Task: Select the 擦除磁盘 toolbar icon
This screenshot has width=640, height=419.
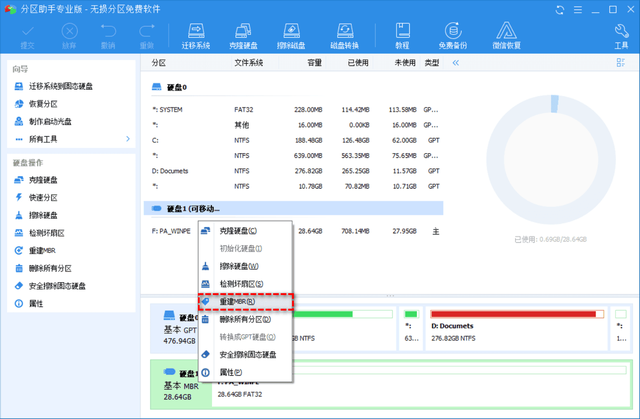Action: (x=291, y=36)
